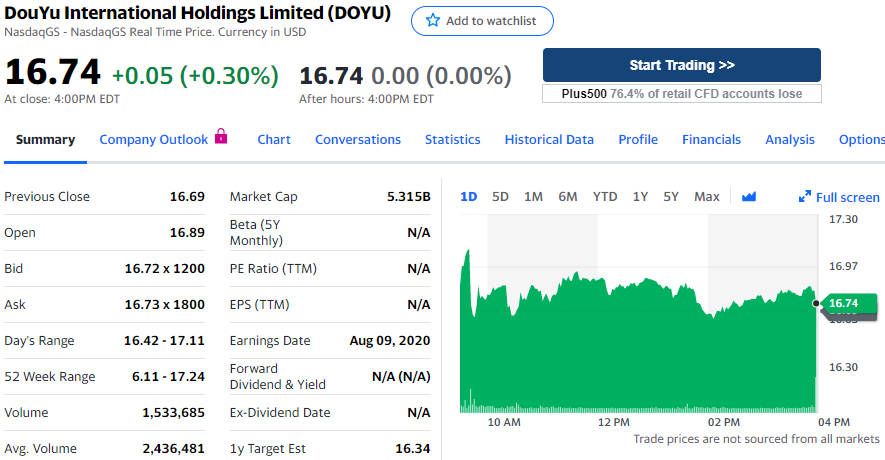Viewport: 885px width, 460px height.
Task: Select the 1M chart range
Action: pyautogui.click(x=533, y=196)
